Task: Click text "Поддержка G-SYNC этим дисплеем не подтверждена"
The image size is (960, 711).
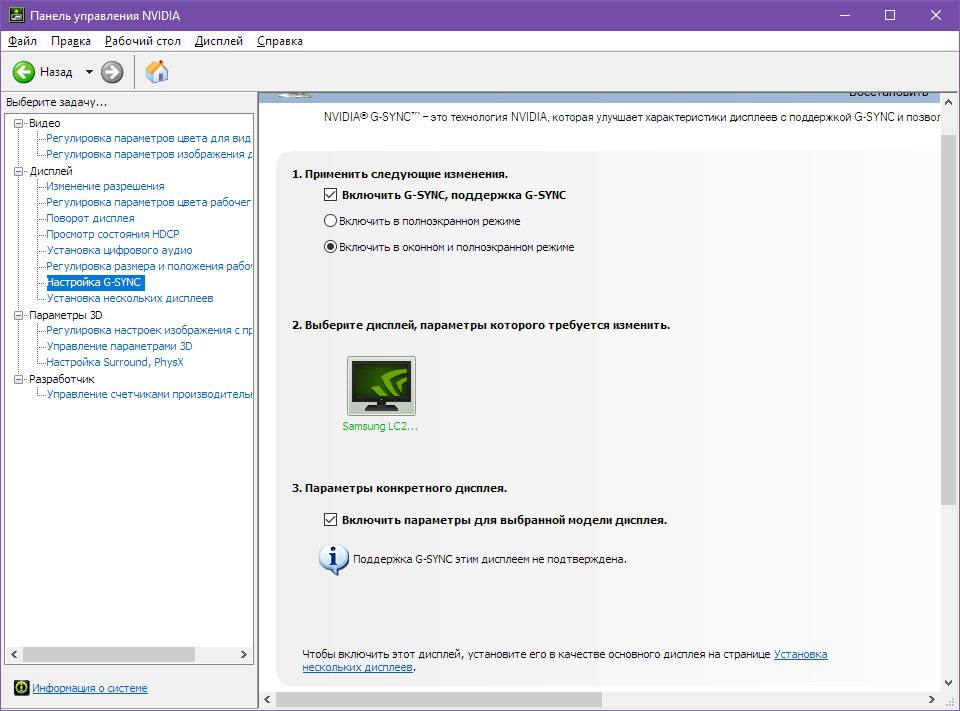Action: point(490,559)
